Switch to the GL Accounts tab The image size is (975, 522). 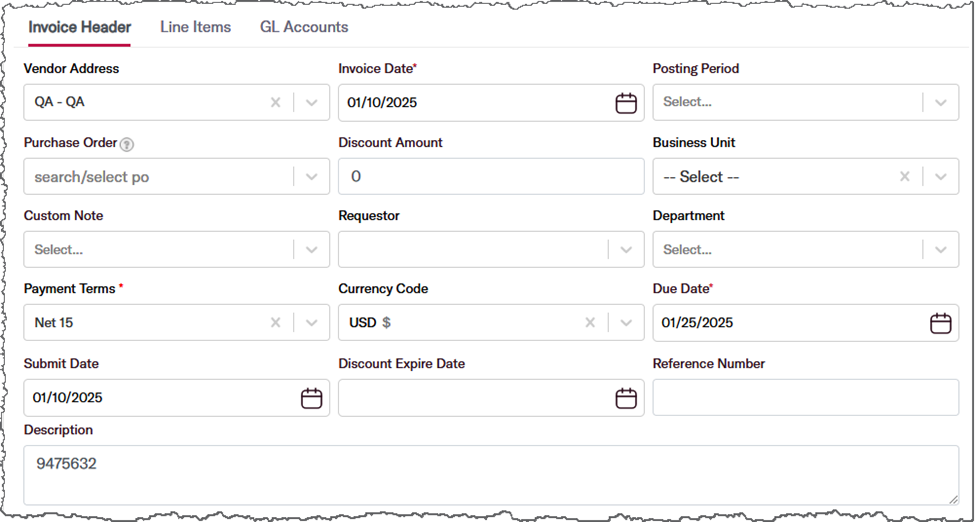[x=304, y=27]
